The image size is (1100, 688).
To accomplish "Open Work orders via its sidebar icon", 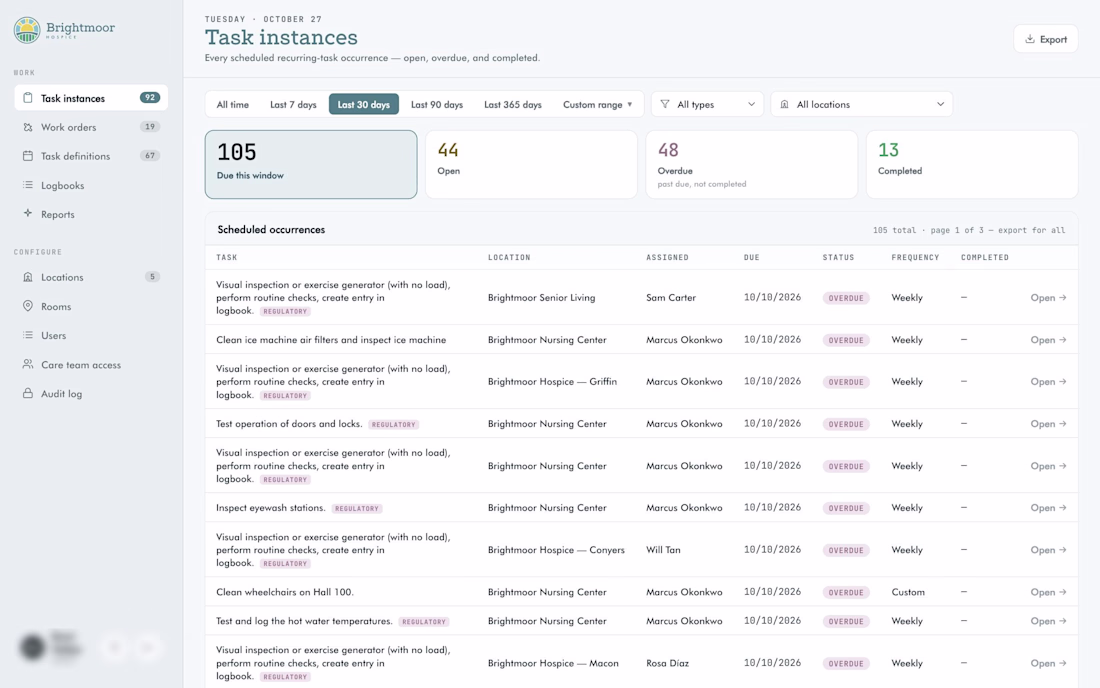I will coord(27,127).
